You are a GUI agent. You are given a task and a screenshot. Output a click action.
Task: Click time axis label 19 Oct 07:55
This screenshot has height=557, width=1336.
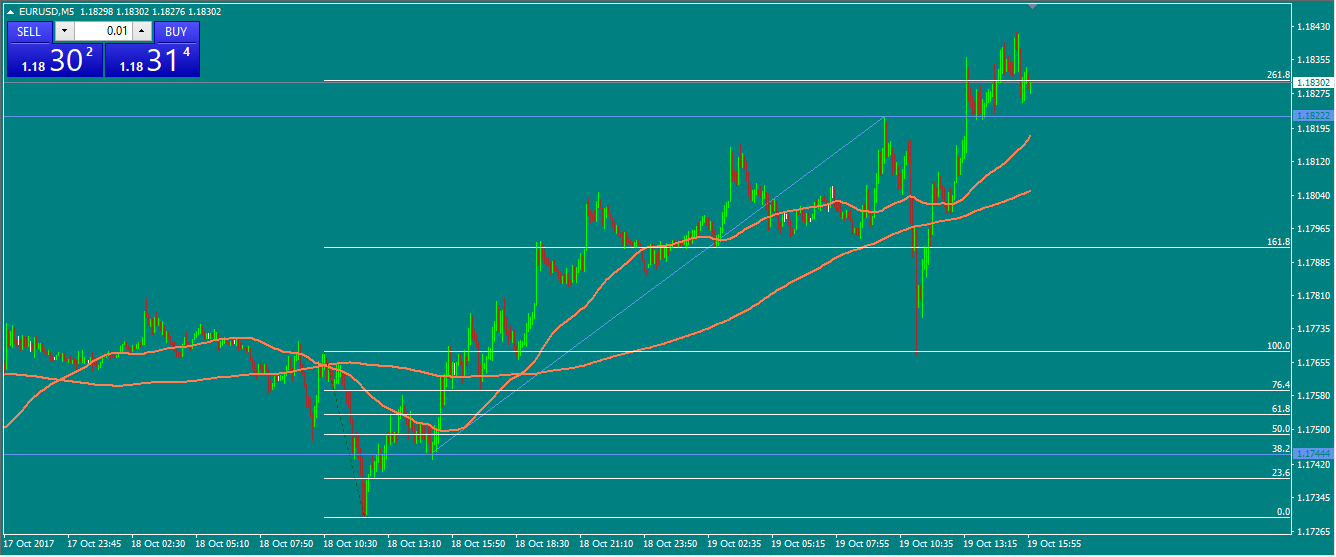pos(862,545)
